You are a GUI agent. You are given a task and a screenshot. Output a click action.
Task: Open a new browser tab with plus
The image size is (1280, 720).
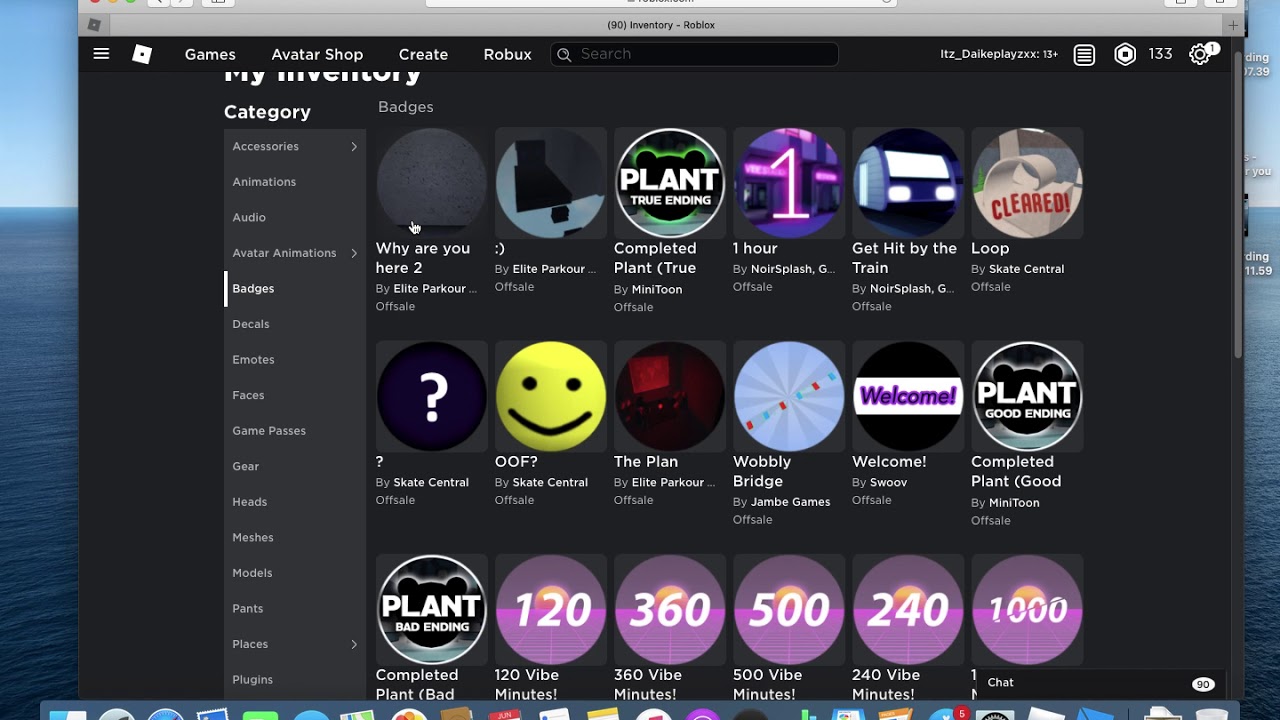pos(1233,25)
